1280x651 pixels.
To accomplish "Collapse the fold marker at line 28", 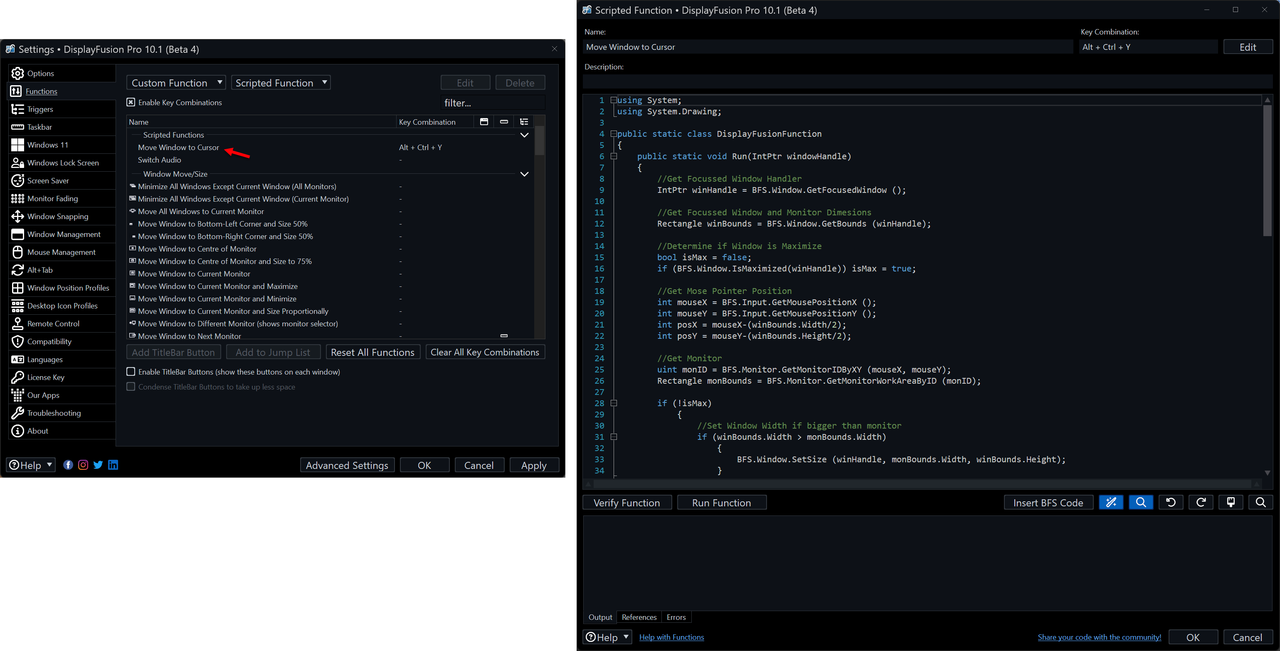I will 614,403.
